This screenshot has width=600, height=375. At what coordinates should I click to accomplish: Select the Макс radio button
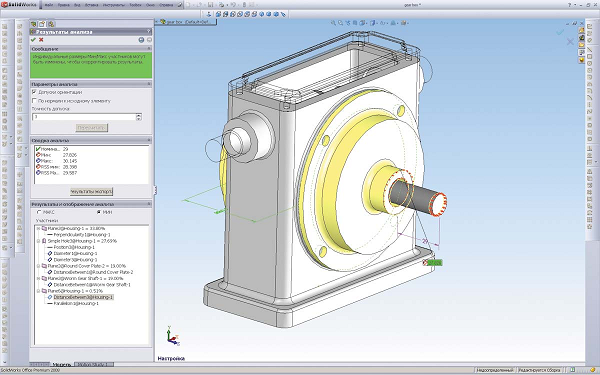pos(39,212)
